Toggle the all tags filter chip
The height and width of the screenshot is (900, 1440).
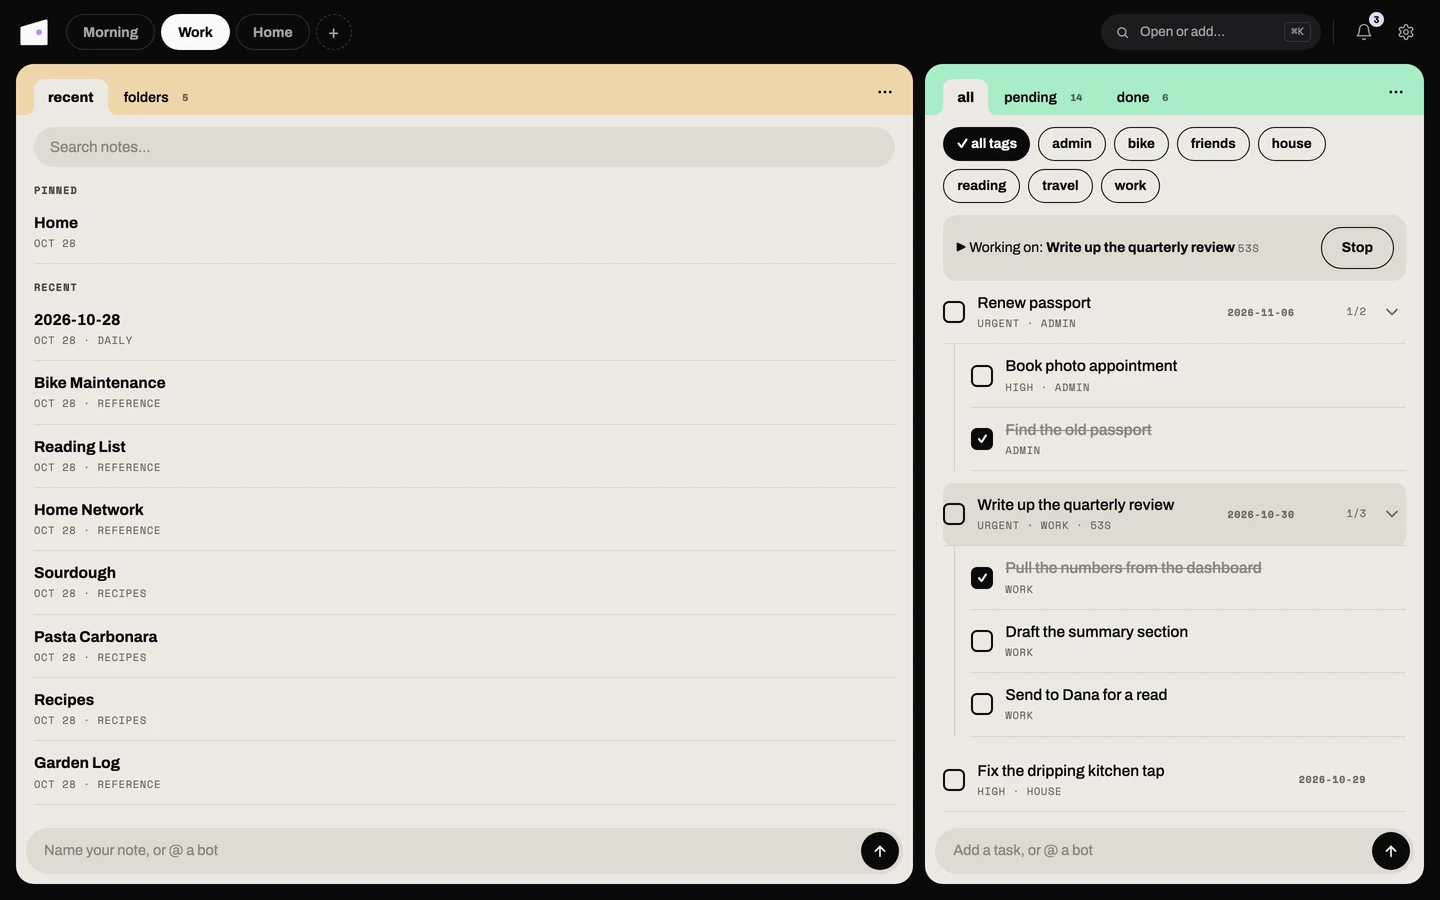pos(986,144)
